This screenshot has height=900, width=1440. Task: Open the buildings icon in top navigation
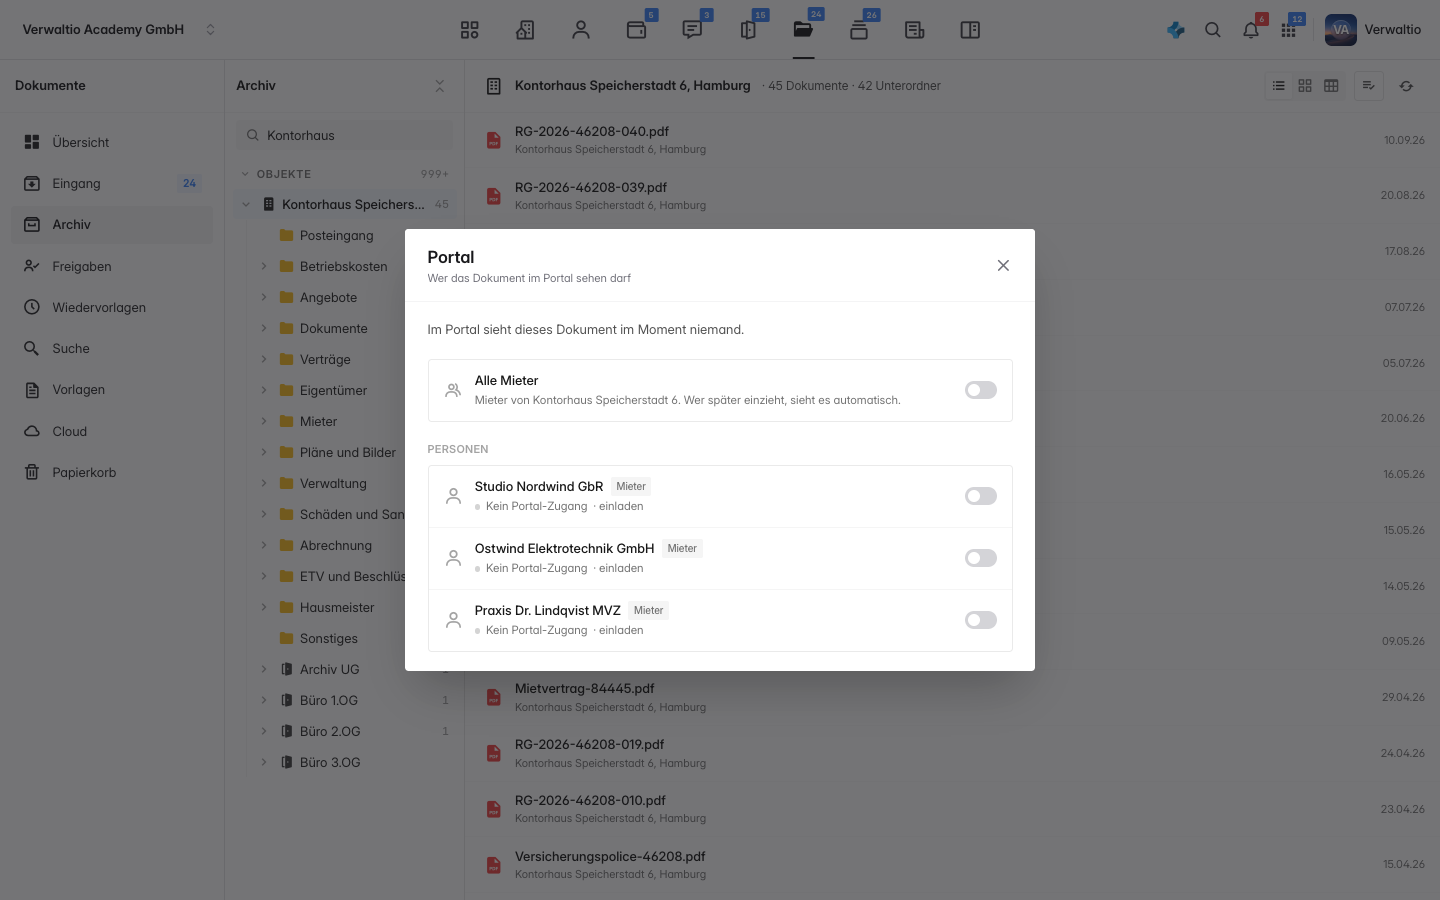tap(525, 30)
